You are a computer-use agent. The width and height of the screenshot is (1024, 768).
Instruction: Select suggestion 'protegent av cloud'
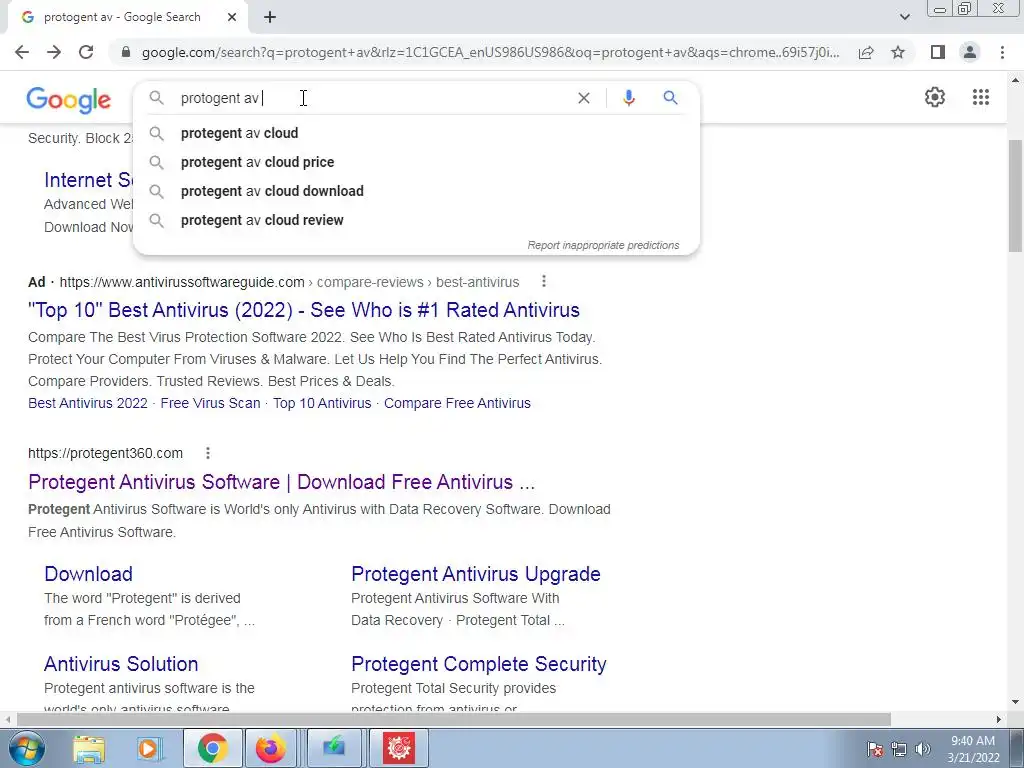click(x=416, y=133)
